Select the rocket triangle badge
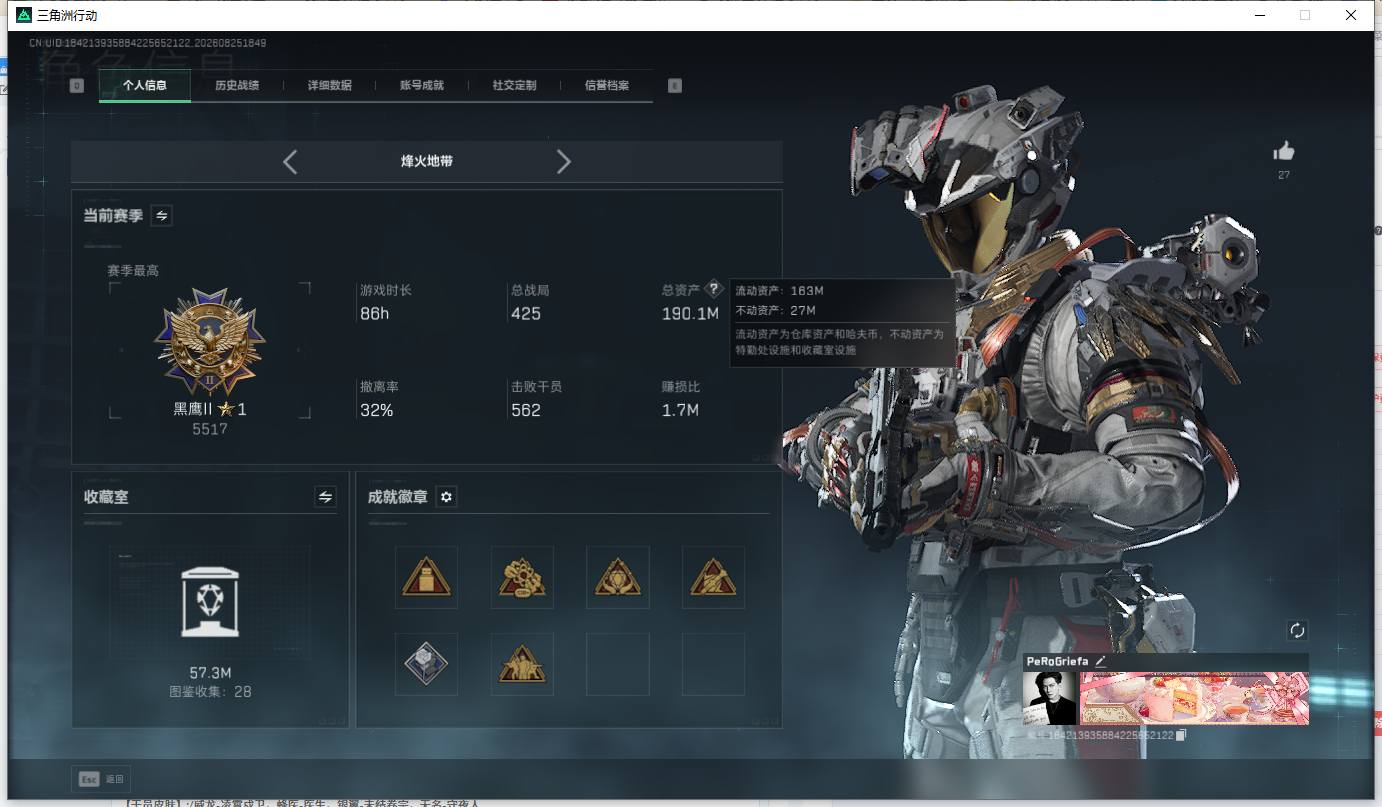 pyautogui.click(x=714, y=577)
